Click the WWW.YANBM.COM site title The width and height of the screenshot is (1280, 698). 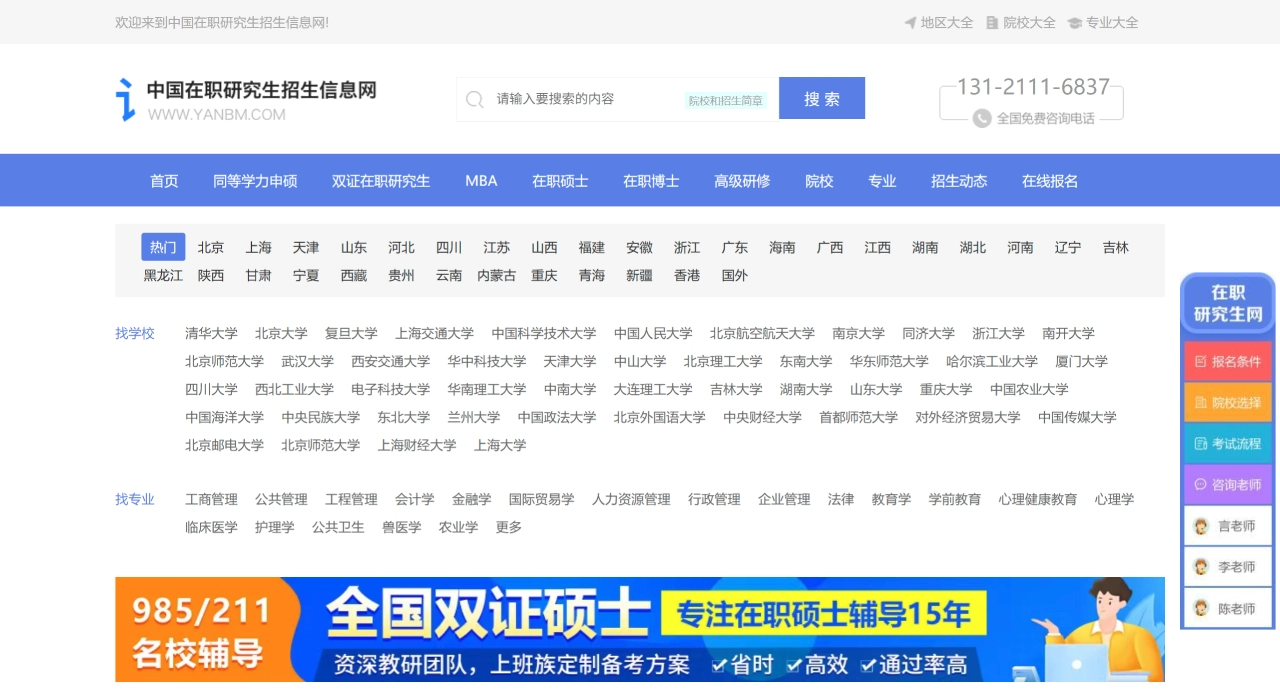[217, 115]
